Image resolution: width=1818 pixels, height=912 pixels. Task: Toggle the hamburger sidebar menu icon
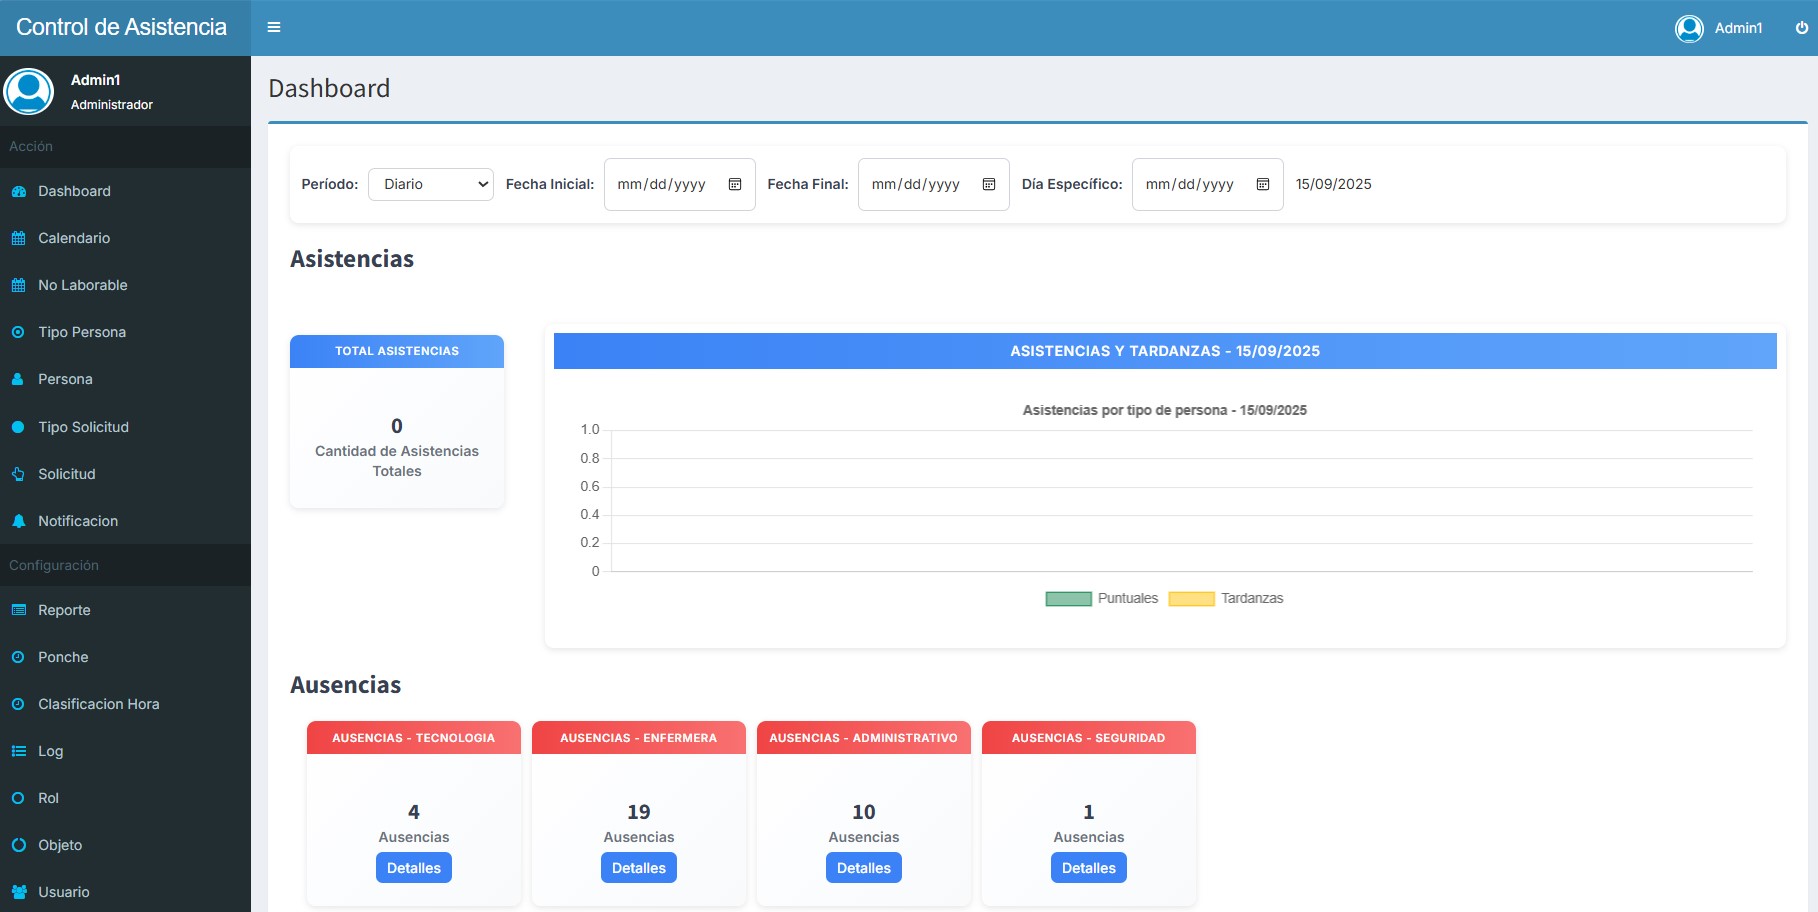(x=274, y=27)
